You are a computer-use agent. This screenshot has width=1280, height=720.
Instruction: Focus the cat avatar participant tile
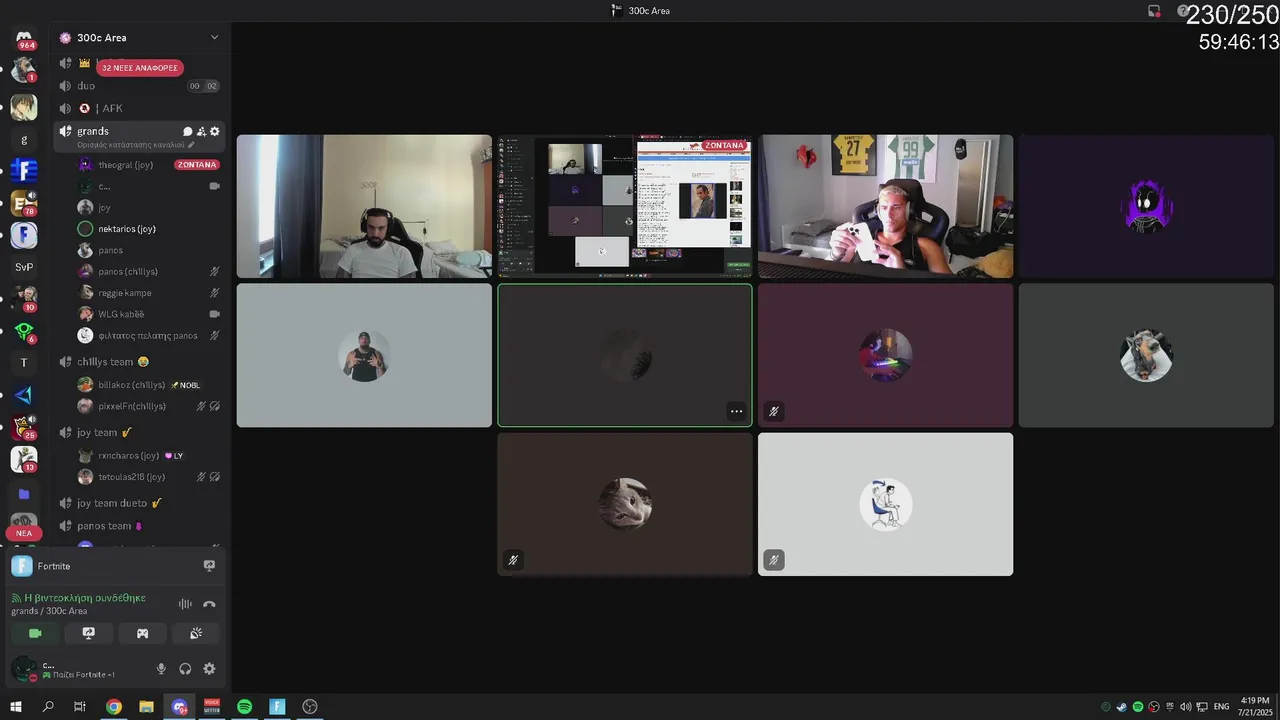[x=625, y=504]
